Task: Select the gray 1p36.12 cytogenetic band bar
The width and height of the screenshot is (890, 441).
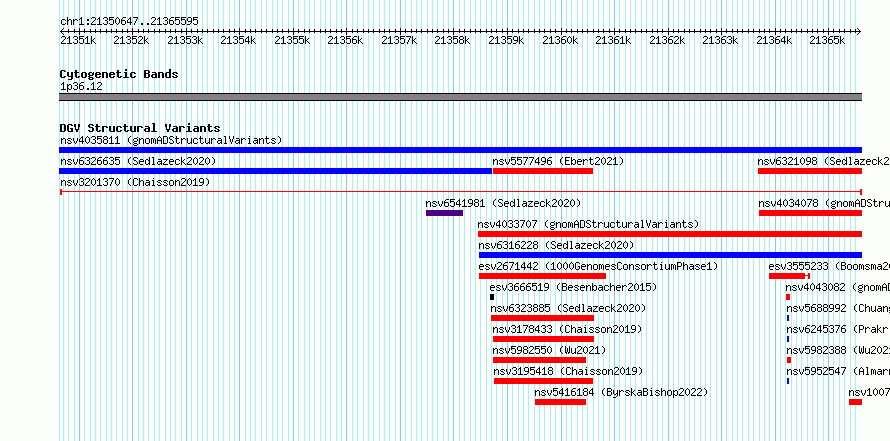Action: point(460,97)
